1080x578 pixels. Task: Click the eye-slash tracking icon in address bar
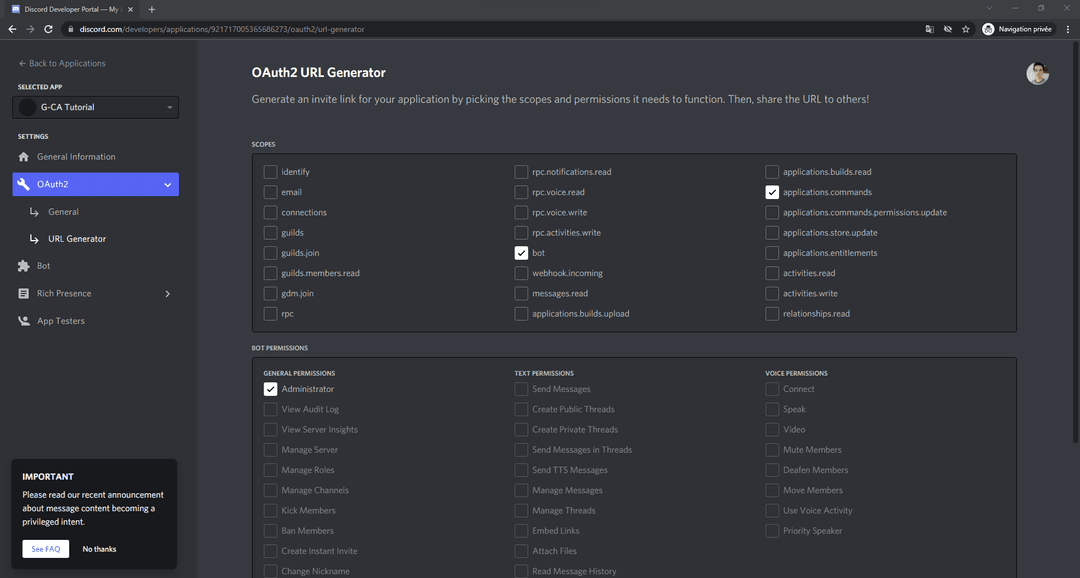point(948,29)
